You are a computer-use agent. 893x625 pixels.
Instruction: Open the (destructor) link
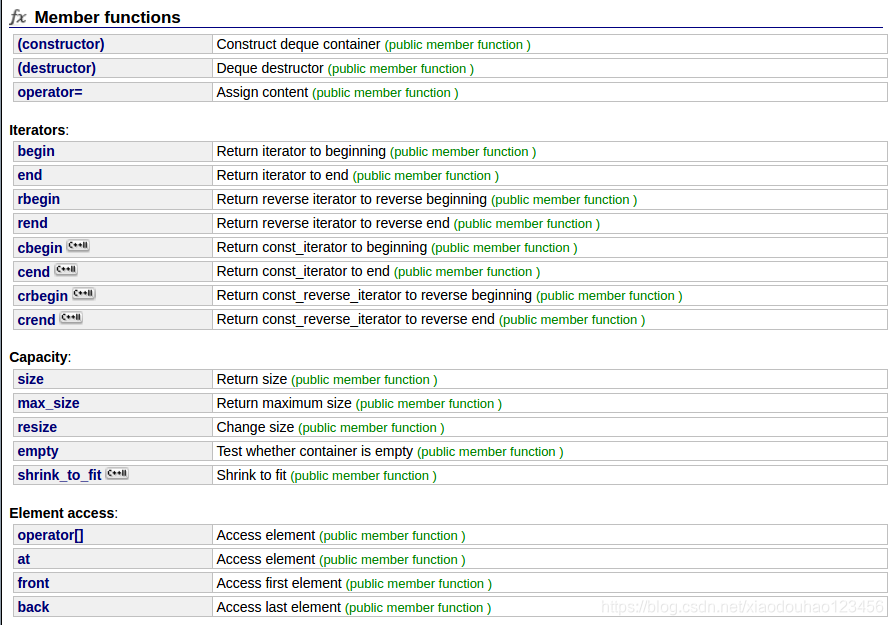[56, 68]
